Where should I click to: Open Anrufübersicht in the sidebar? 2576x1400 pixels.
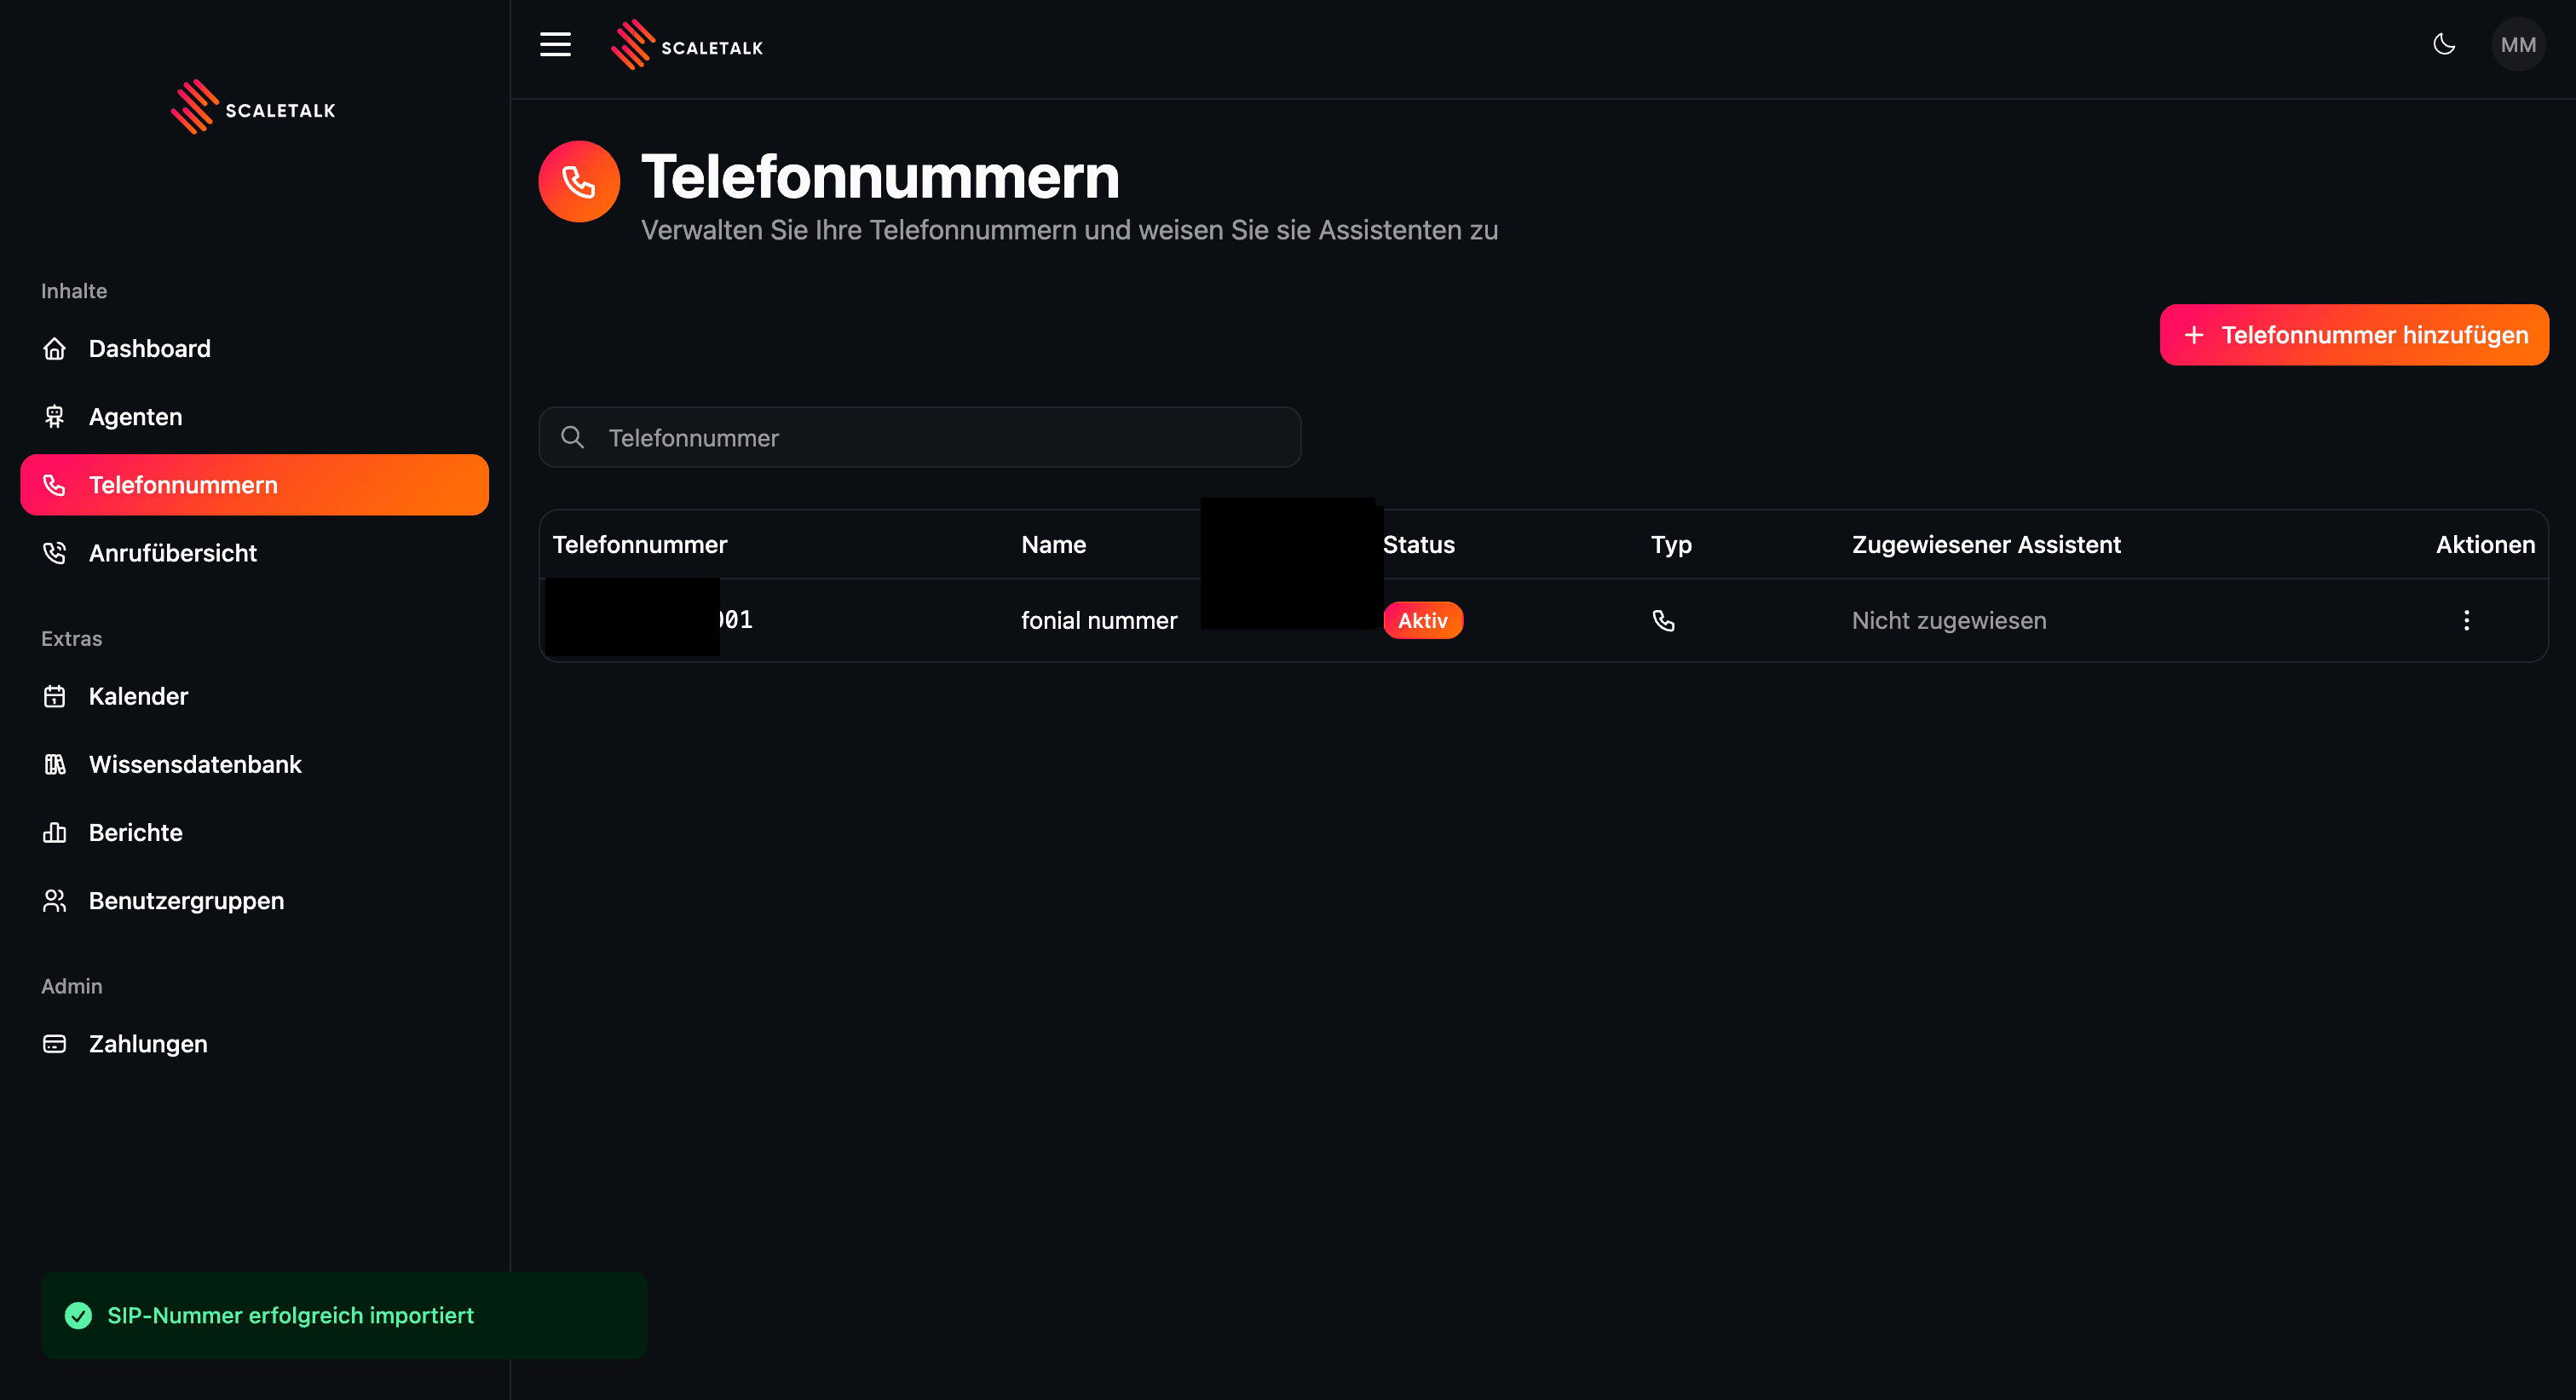coord(254,553)
